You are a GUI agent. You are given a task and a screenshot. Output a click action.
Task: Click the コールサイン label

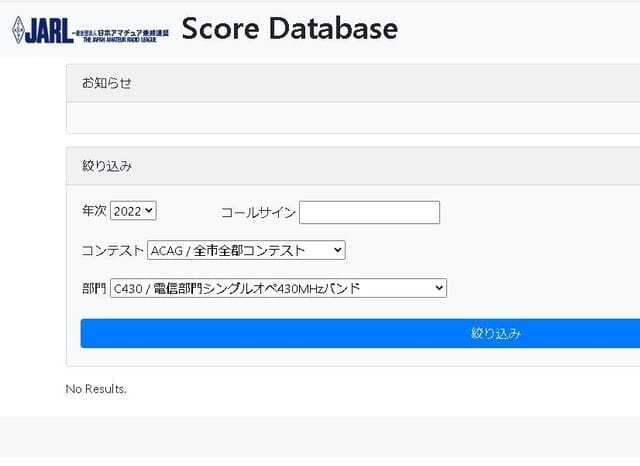[x=257, y=212]
